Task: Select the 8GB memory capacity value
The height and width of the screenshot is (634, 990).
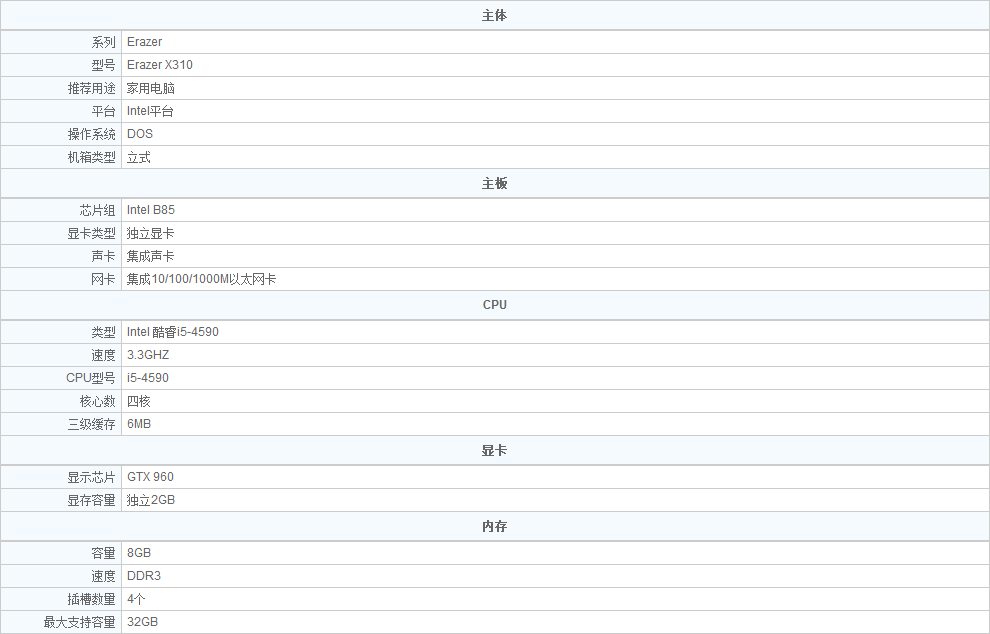Action: (x=139, y=553)
